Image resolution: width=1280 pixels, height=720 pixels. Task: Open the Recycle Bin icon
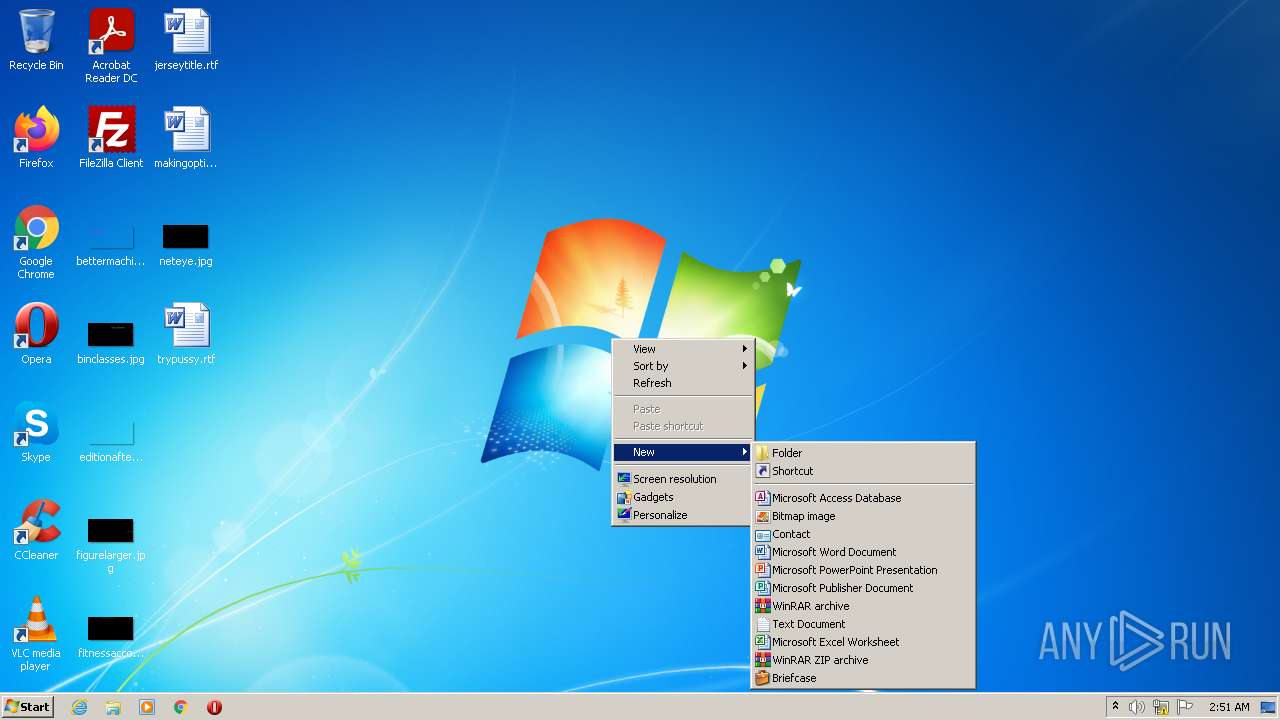coord(36,40)
